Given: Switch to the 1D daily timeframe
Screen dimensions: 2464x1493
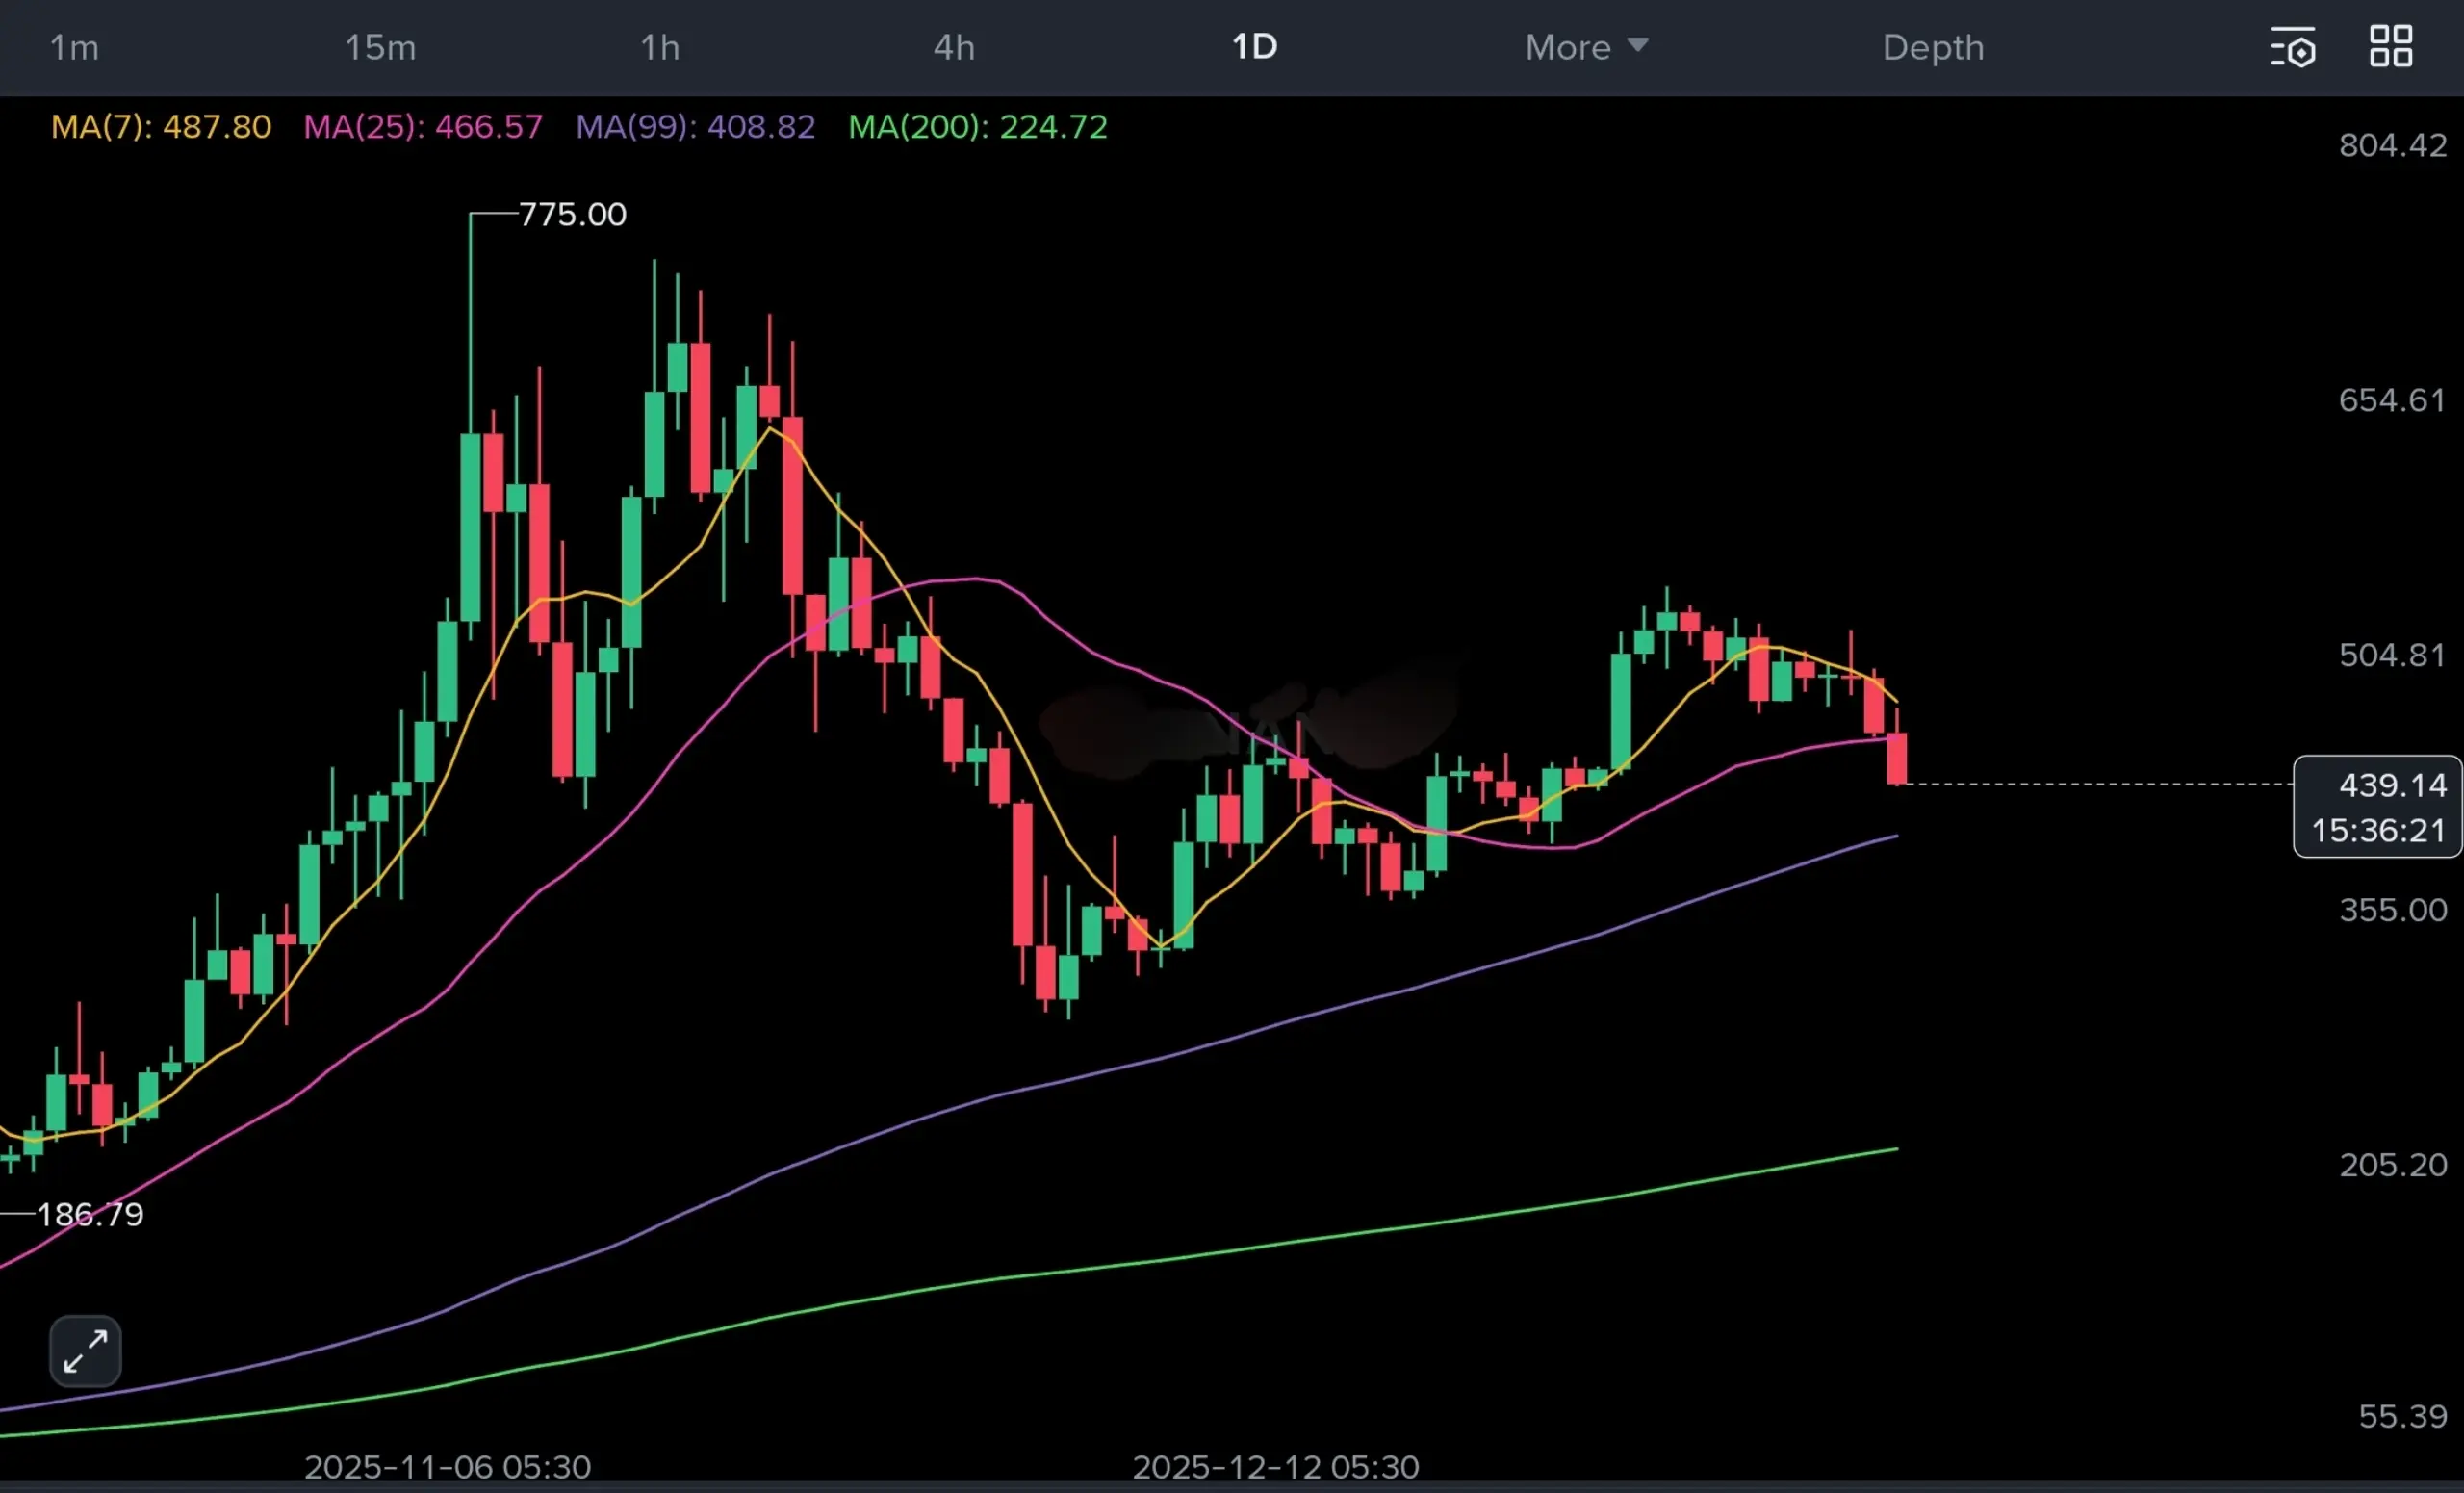Looking at the screenshot, I should (1254, 47).
